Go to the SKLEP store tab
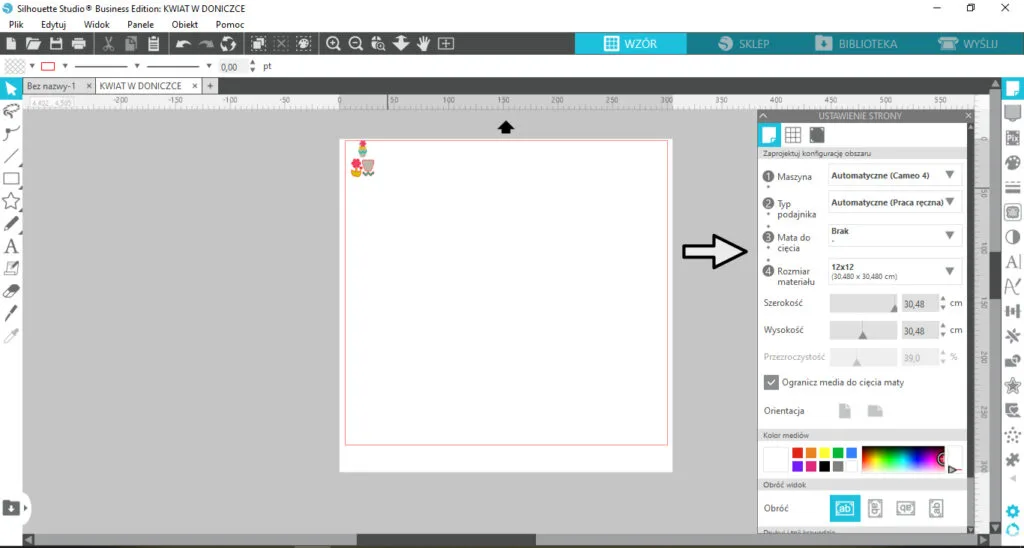Screen dimensions: 1024x548 click(x=743, y=44)
